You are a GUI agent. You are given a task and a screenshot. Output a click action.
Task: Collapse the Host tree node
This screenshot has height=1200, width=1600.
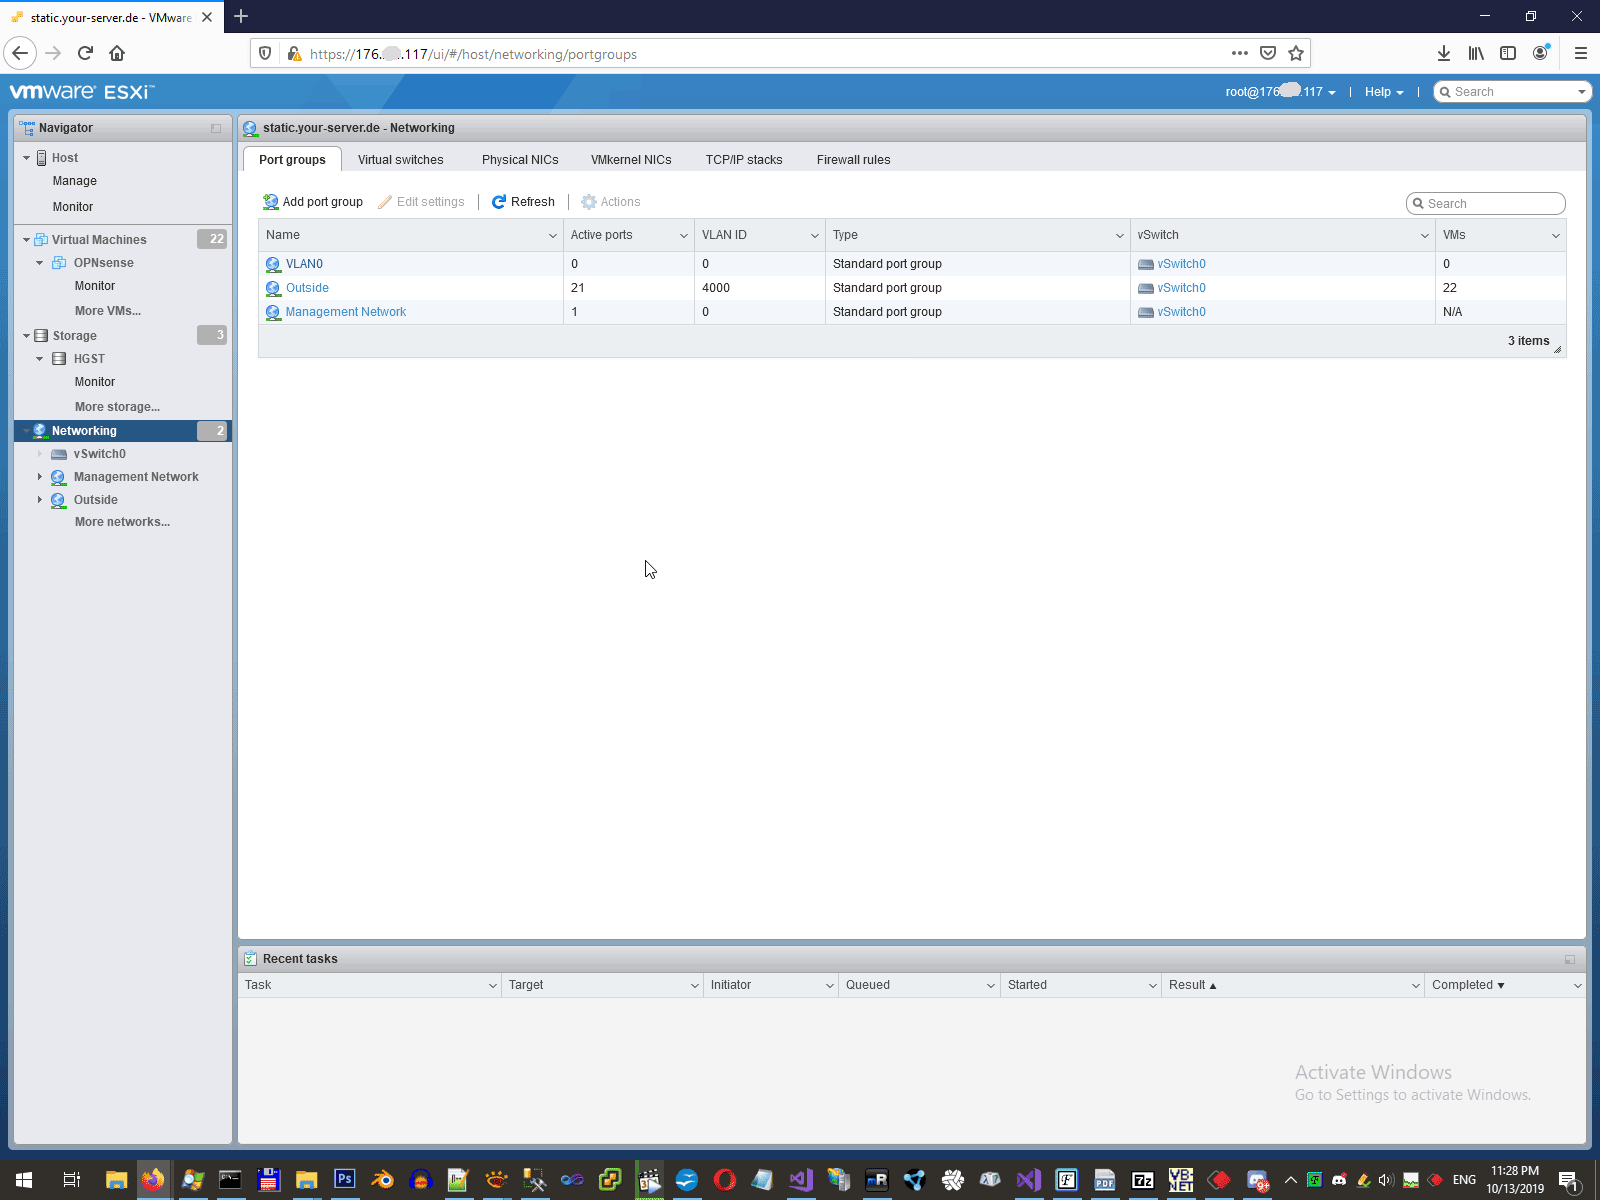27,158
